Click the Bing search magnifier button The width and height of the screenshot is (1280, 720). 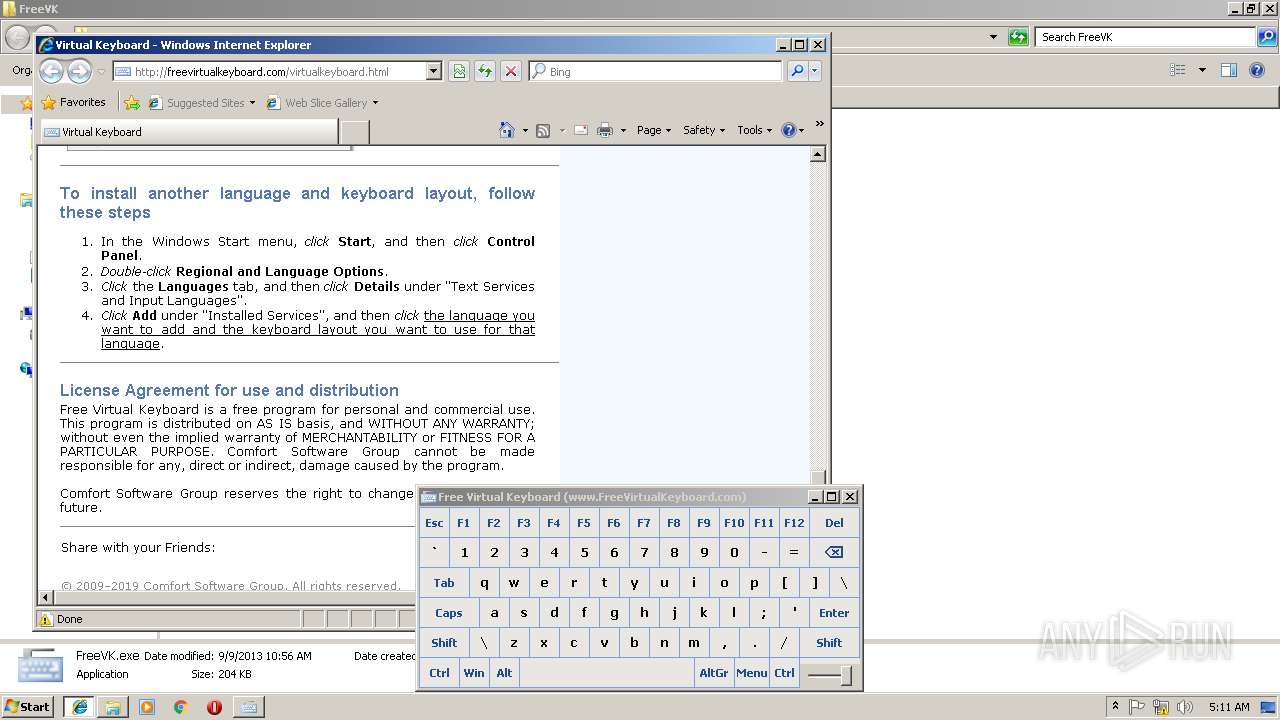[x=797, y=71]
